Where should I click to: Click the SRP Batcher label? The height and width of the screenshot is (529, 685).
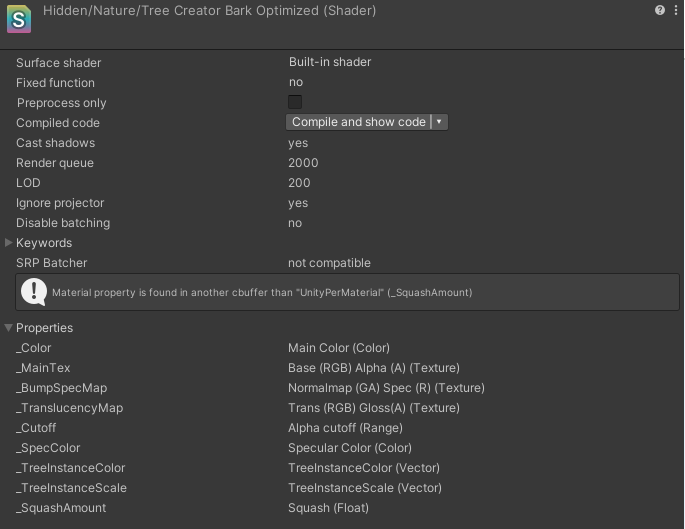pyautogui.click(x=51, y=263)
